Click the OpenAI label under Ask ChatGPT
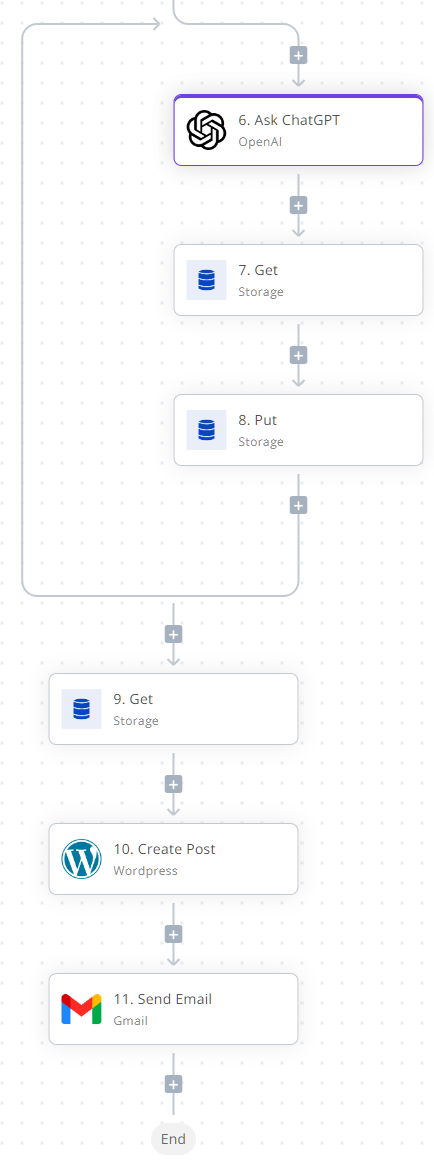Viewport: 434px width, 1160px height. click(x=260, y=141)
